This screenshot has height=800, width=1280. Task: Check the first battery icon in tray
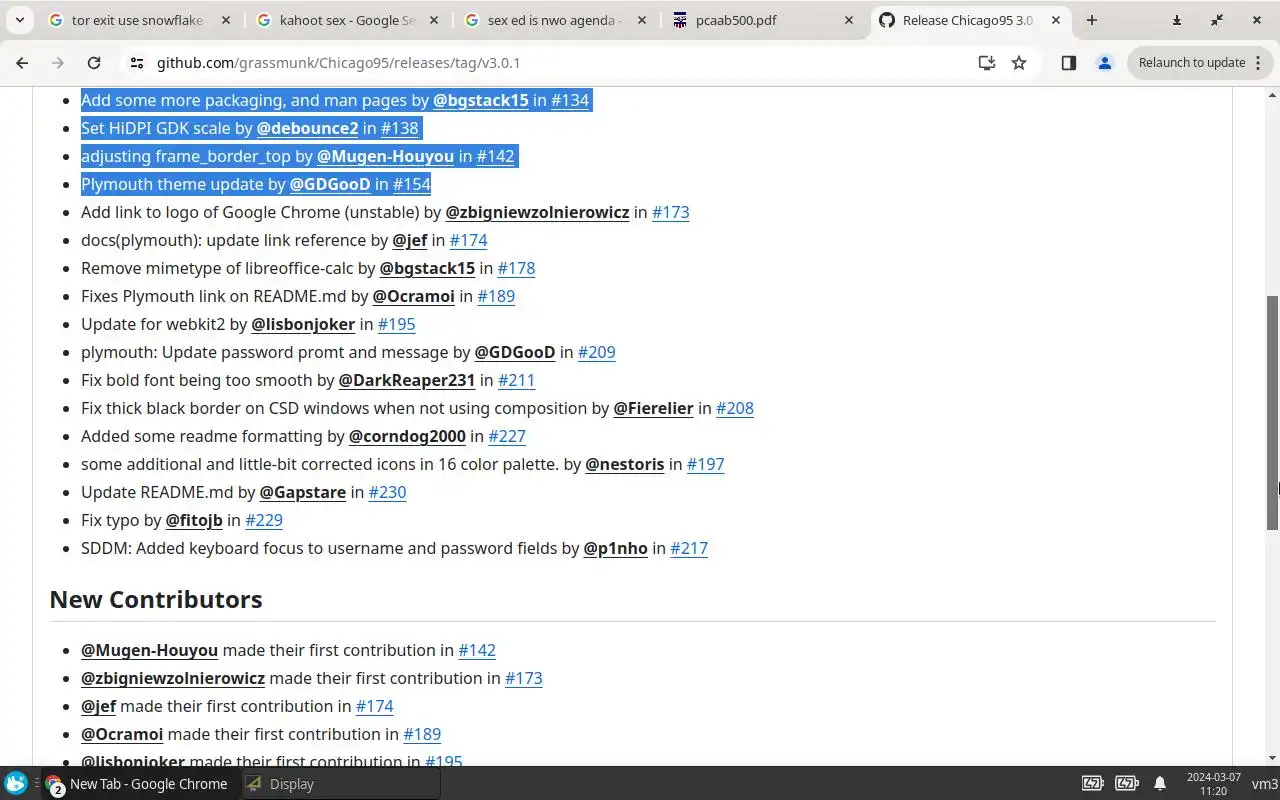pyautogui.click(x=1093, y=784)
